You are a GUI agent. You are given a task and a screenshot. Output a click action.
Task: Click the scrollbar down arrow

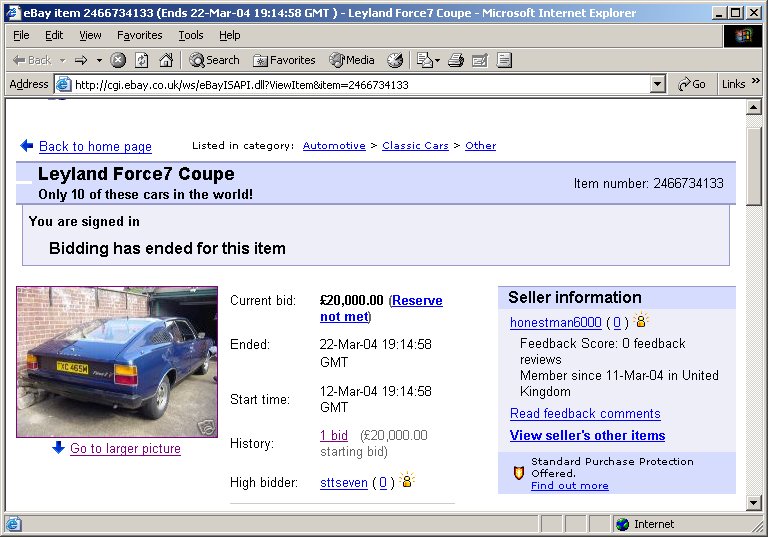[753, 503]
